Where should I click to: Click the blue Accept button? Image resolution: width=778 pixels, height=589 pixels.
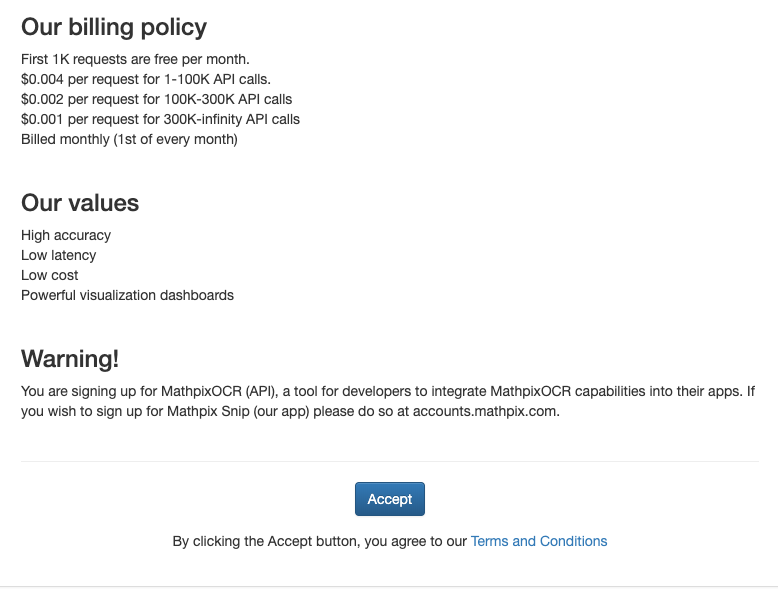click(389, 499)
